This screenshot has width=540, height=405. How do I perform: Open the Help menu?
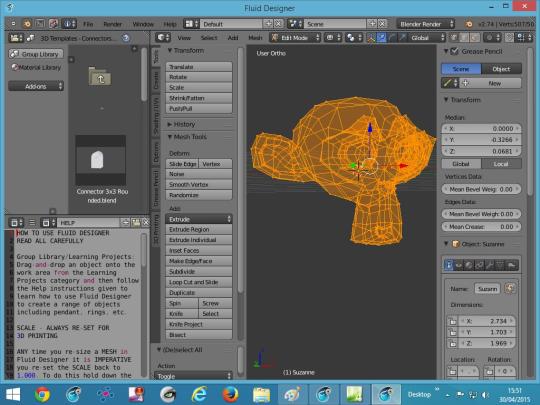(170, 24)
